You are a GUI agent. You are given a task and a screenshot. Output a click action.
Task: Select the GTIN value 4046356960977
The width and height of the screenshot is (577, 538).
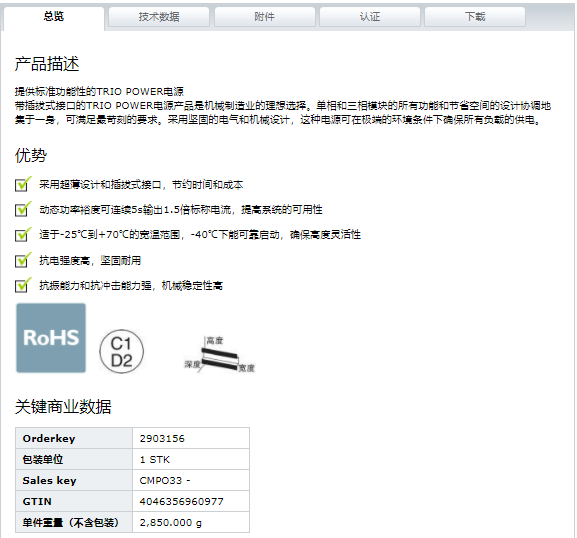181,502
